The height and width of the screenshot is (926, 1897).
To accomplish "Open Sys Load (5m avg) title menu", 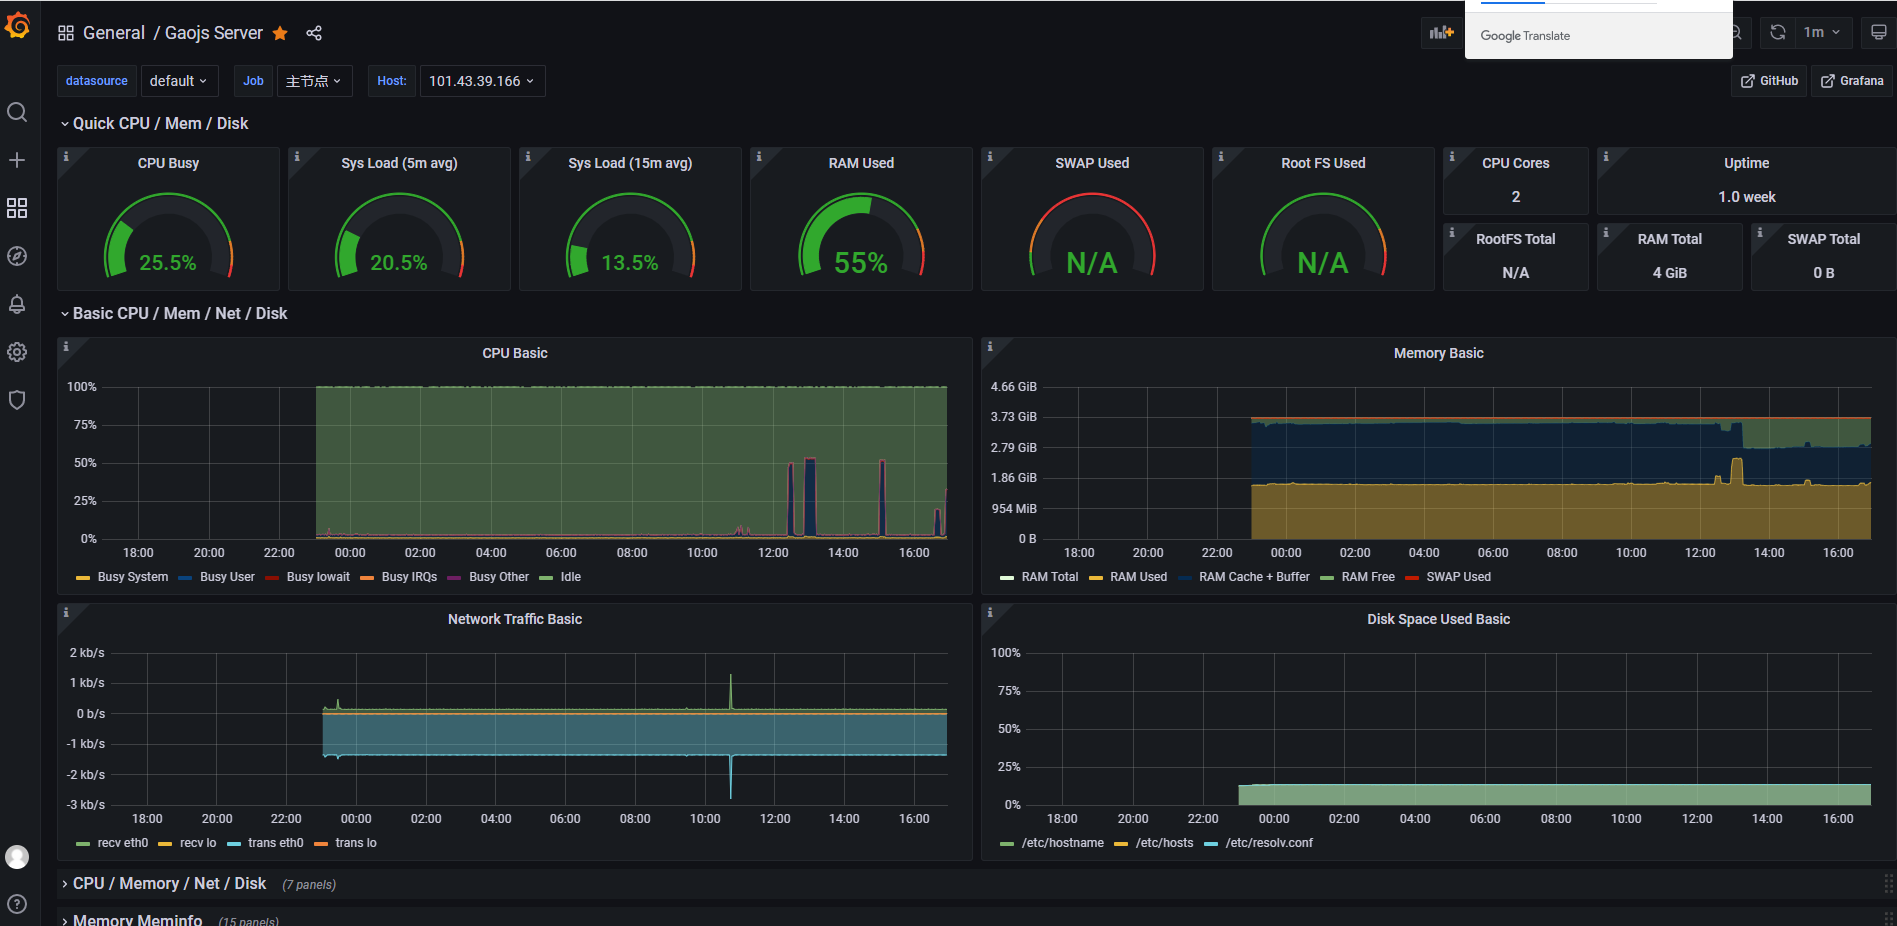I will 399,163.
